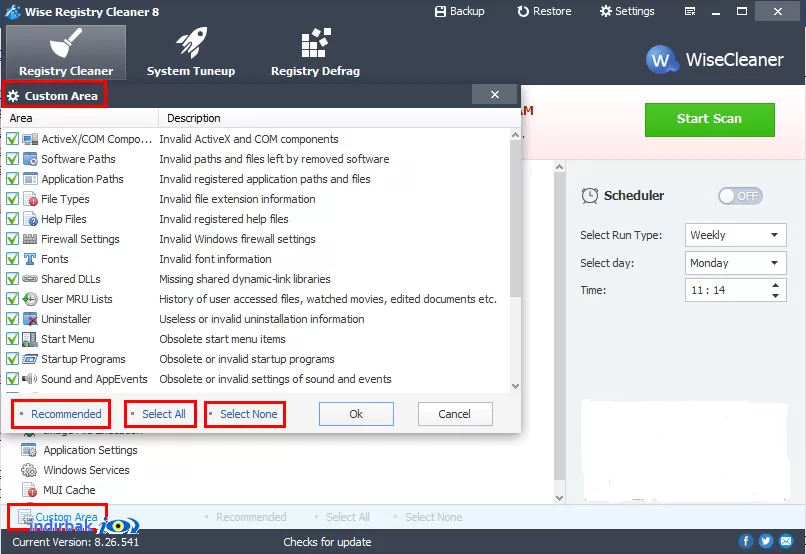Open the Select day dropdown

(x=736, y=263)
